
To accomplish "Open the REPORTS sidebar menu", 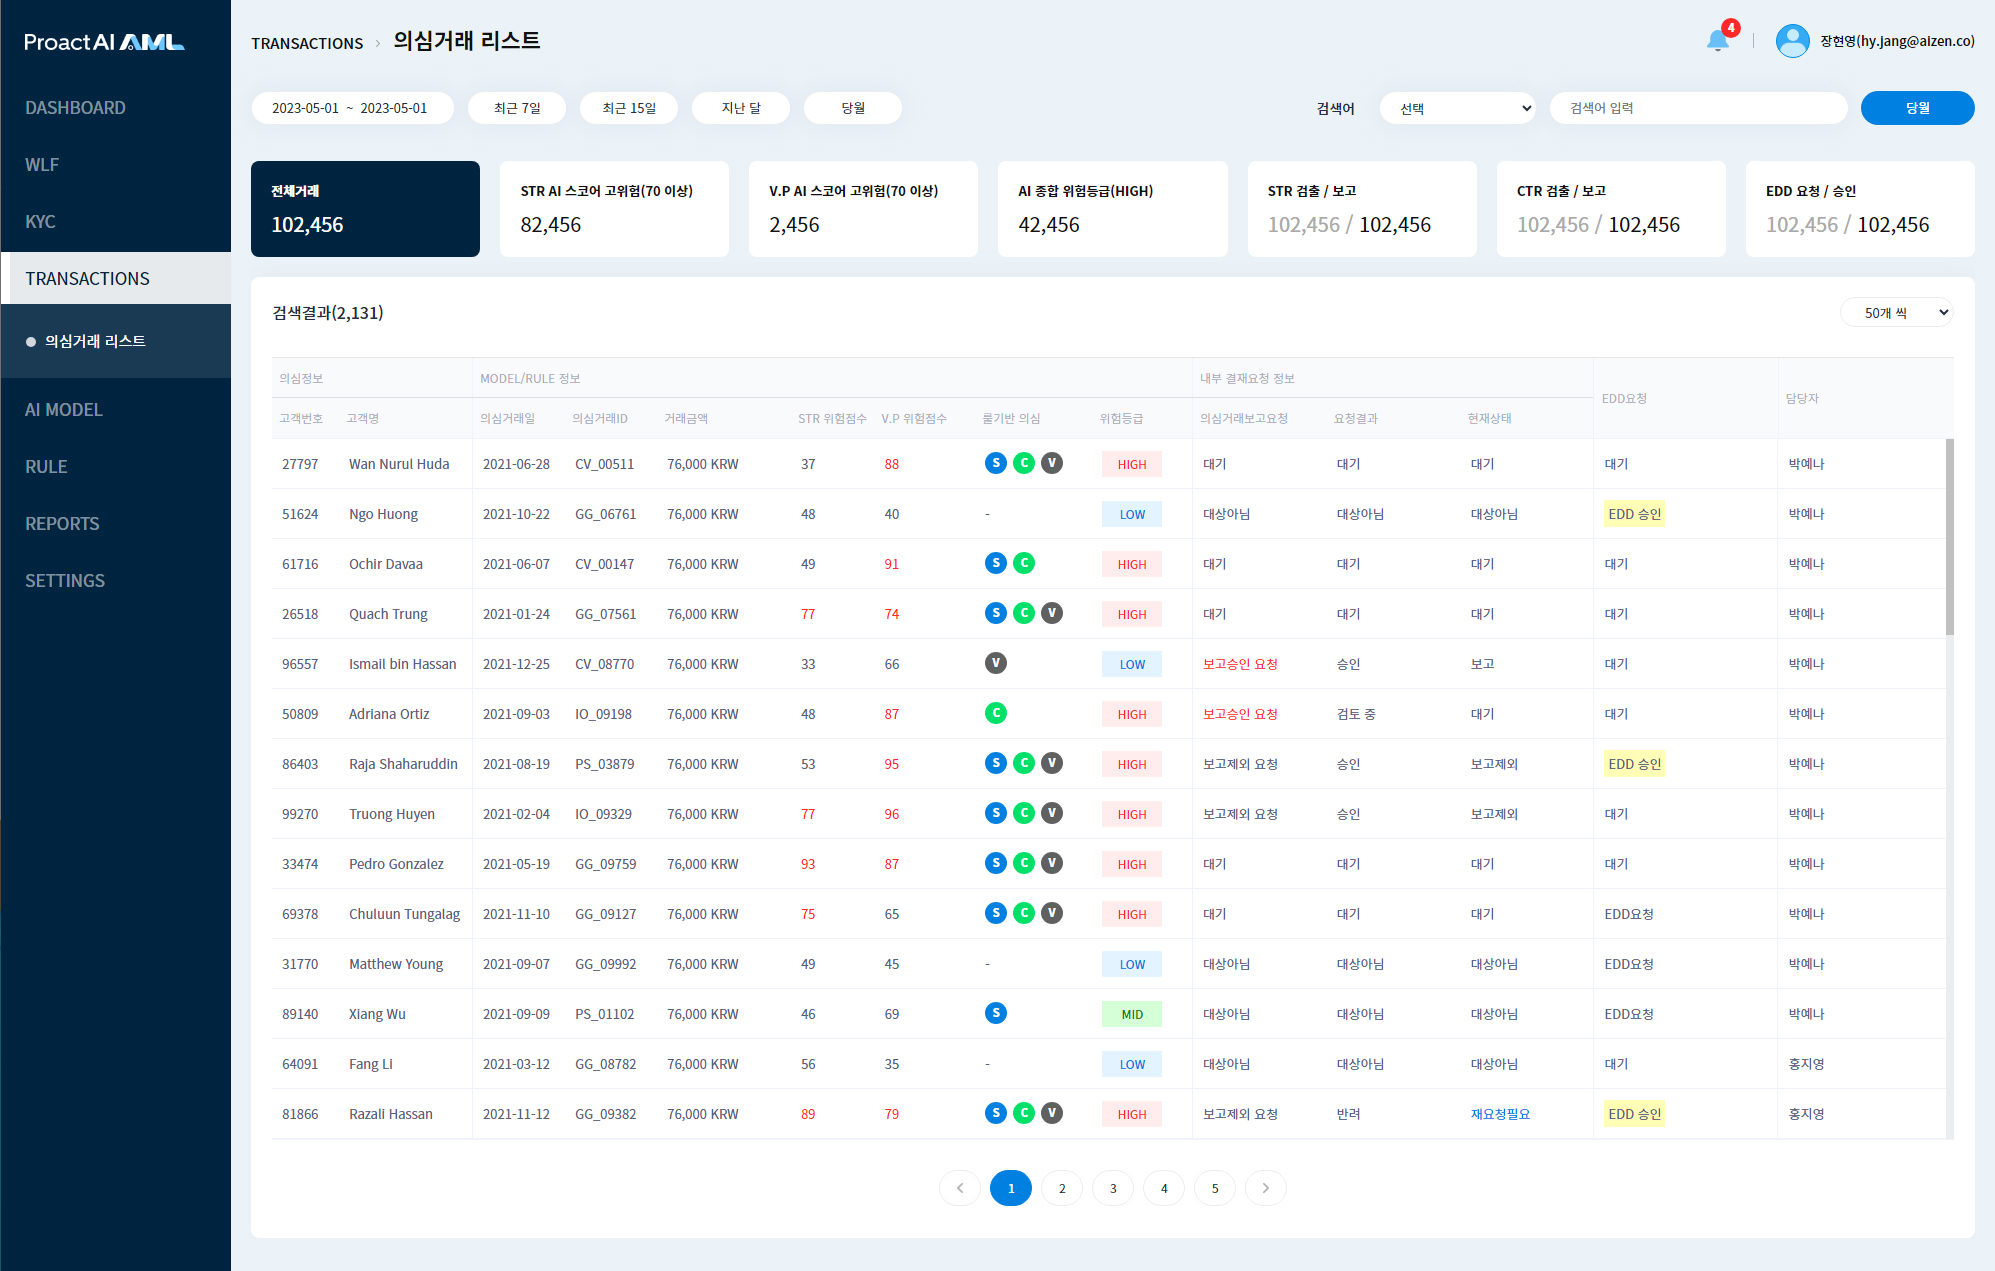I will click(x=62, y=524).
